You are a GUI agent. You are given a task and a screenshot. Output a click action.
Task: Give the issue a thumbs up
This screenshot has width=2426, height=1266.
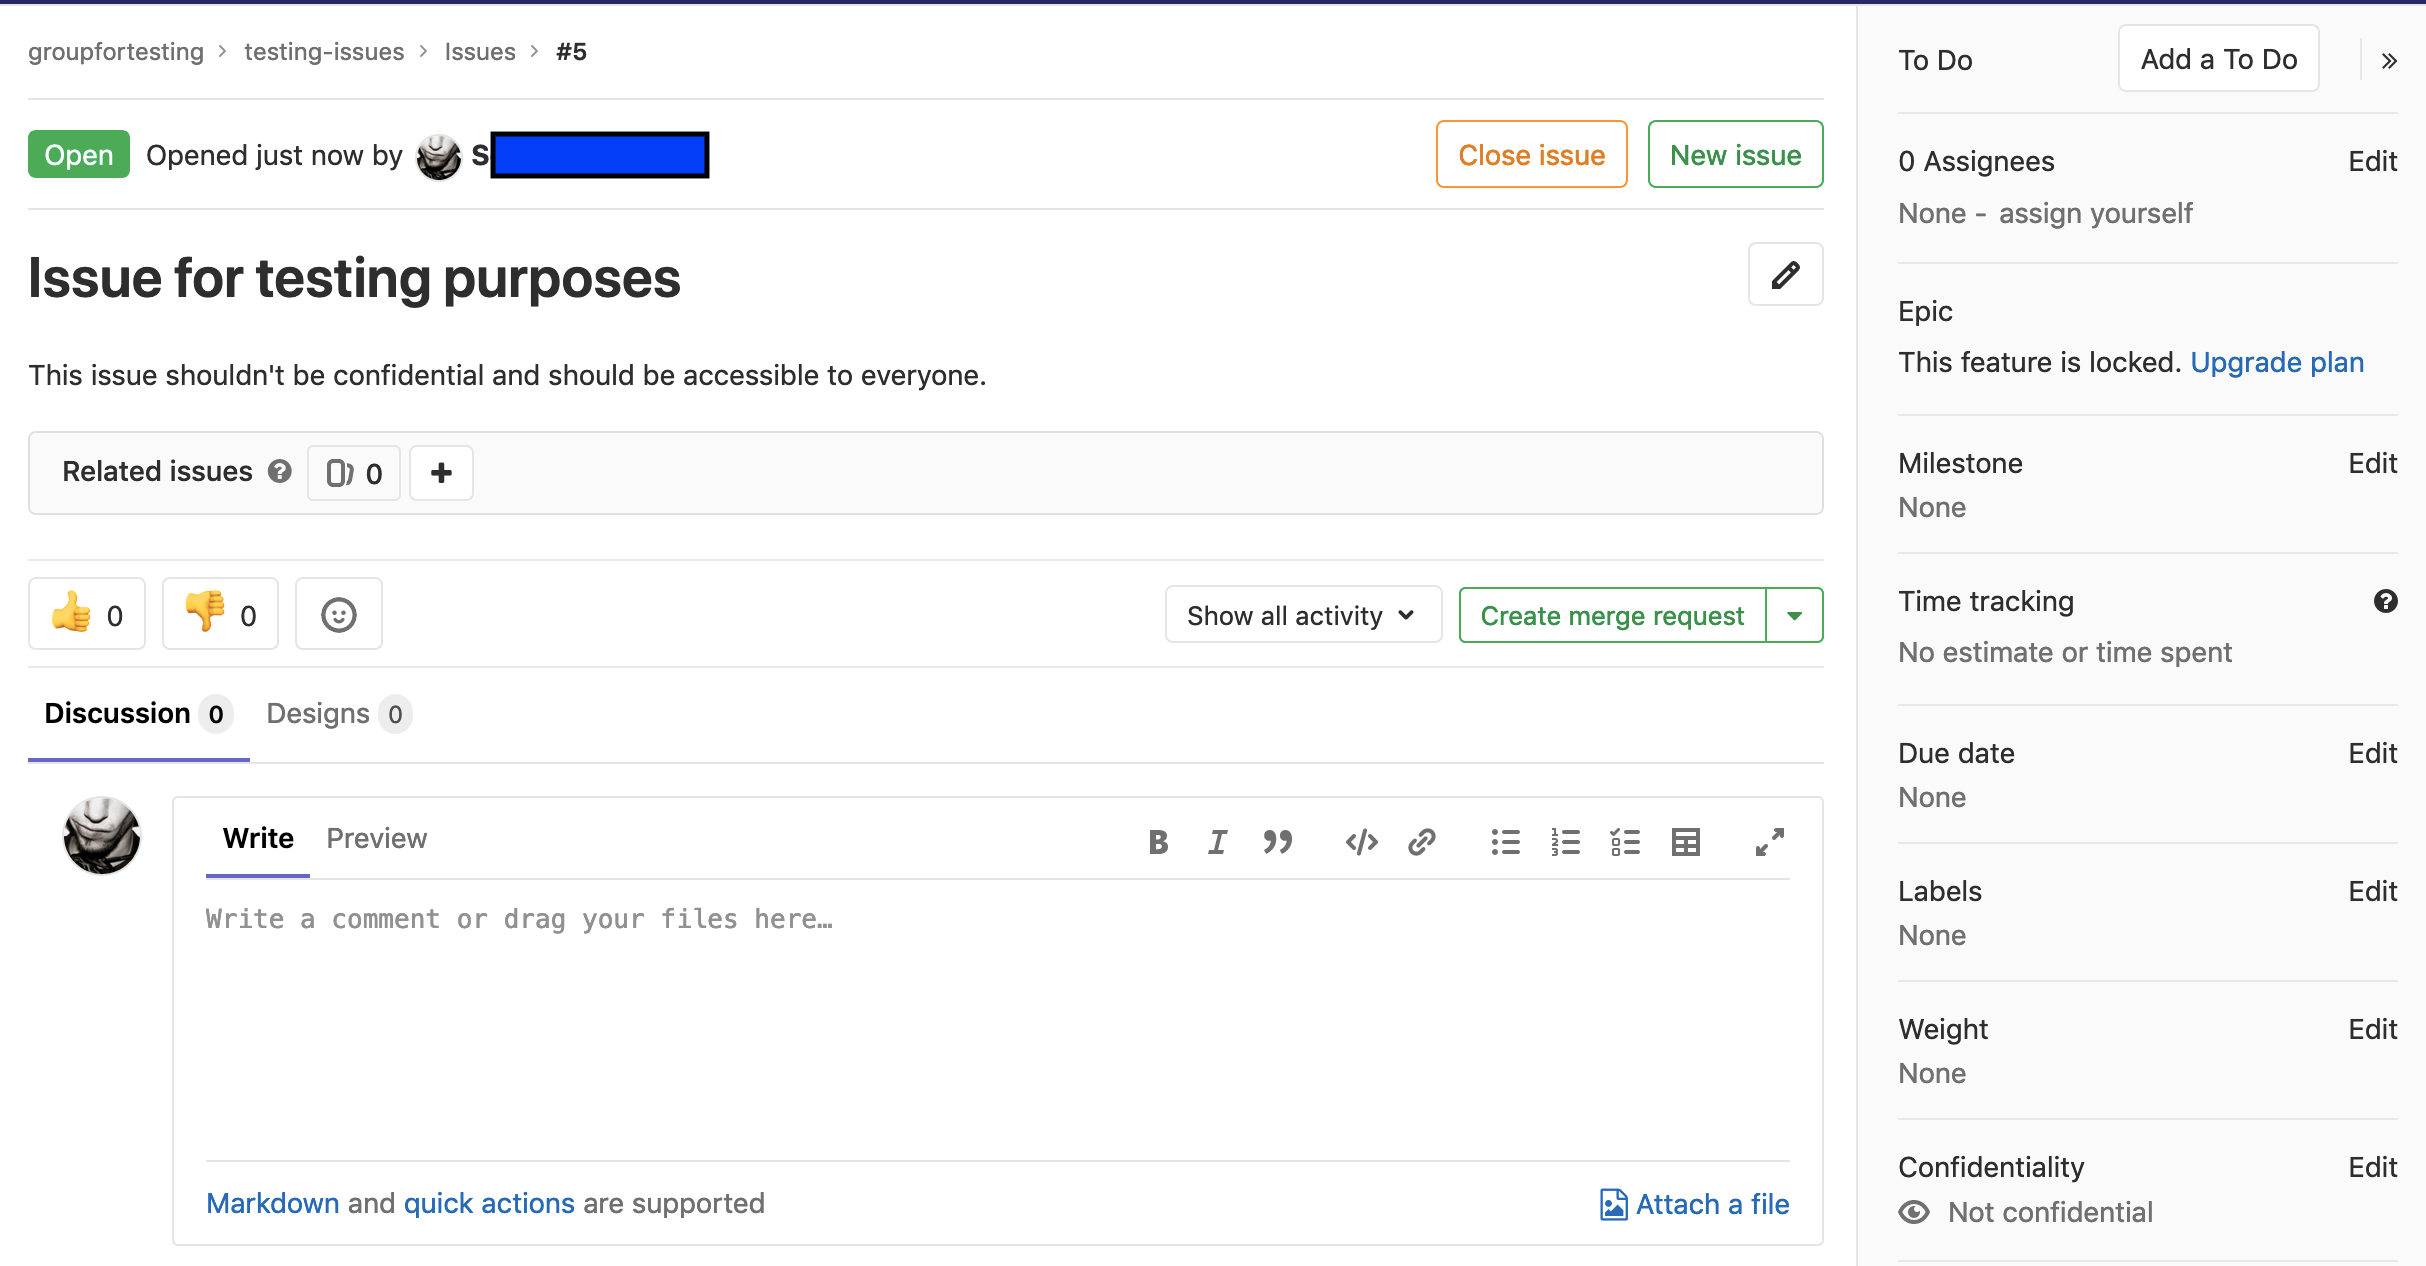click(87, 614)
